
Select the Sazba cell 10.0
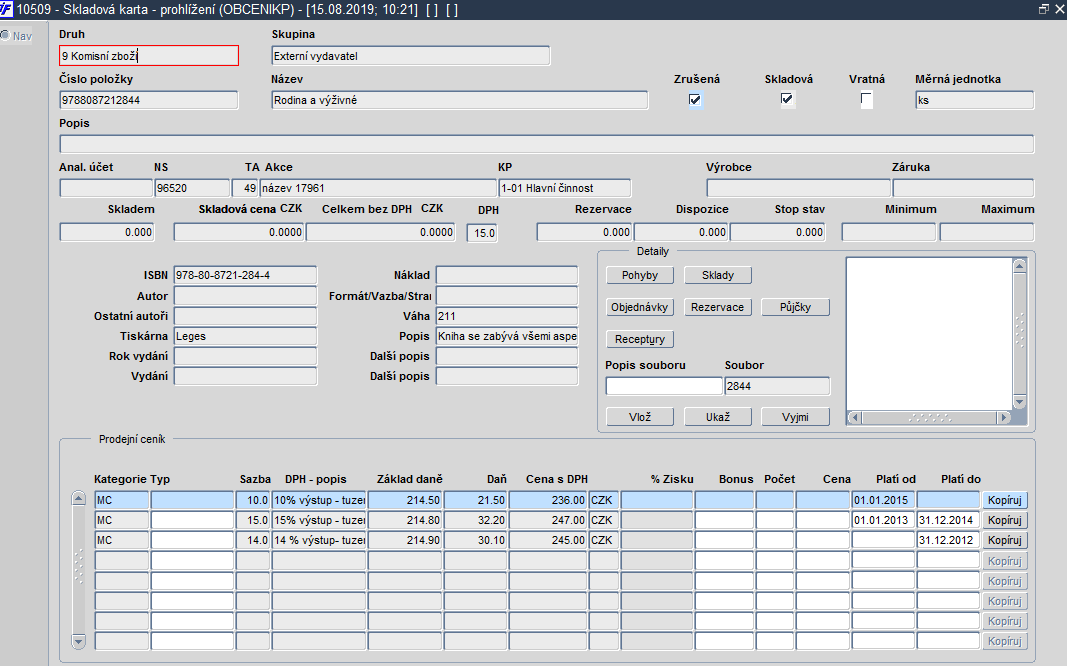coord(252,500)
